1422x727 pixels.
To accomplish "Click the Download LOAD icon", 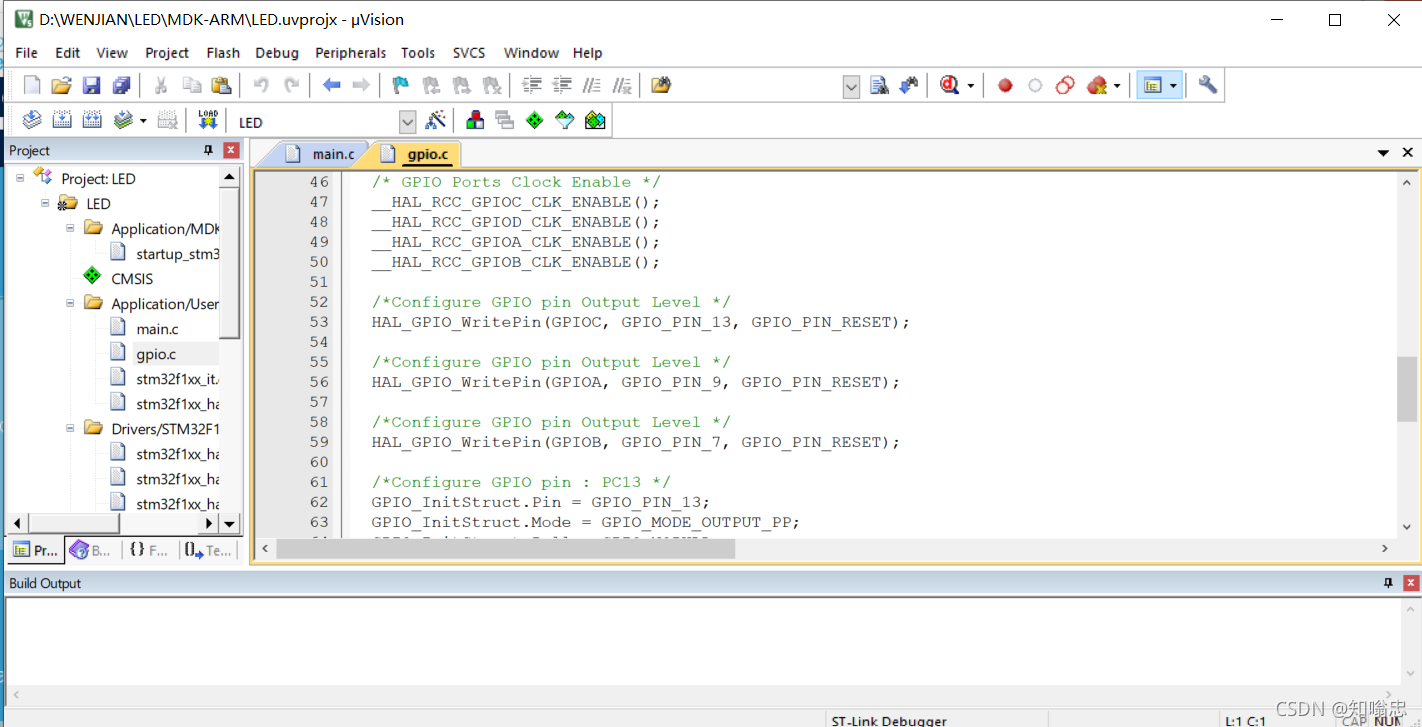I will pos(208,121).
